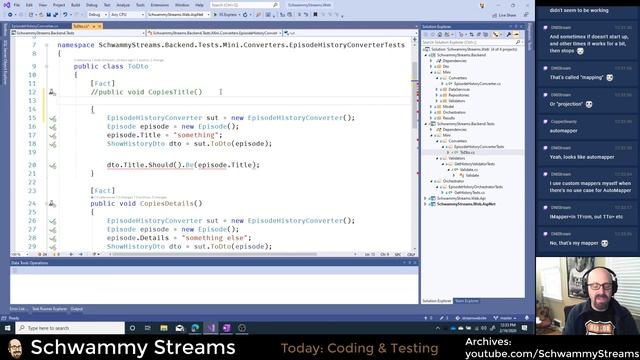Expand the Dto folder under SchwammyStreams.Backend
The image size is (640, 360).
click(432, 67)
